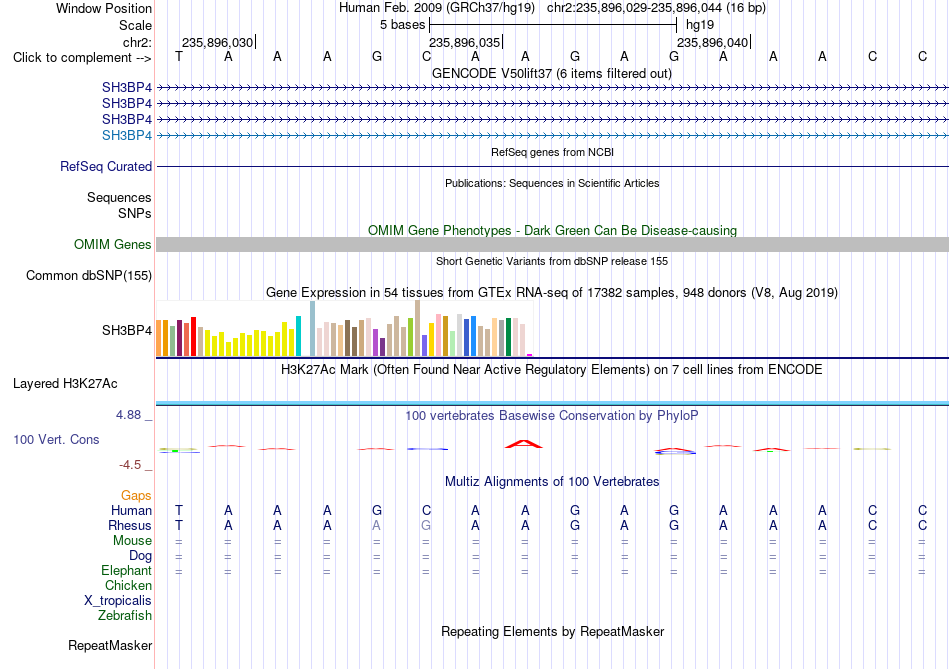Click the 235,896,040 ruler coordinate
The width and height of the screenshot is (950, 669).
(x=712, y=42)
